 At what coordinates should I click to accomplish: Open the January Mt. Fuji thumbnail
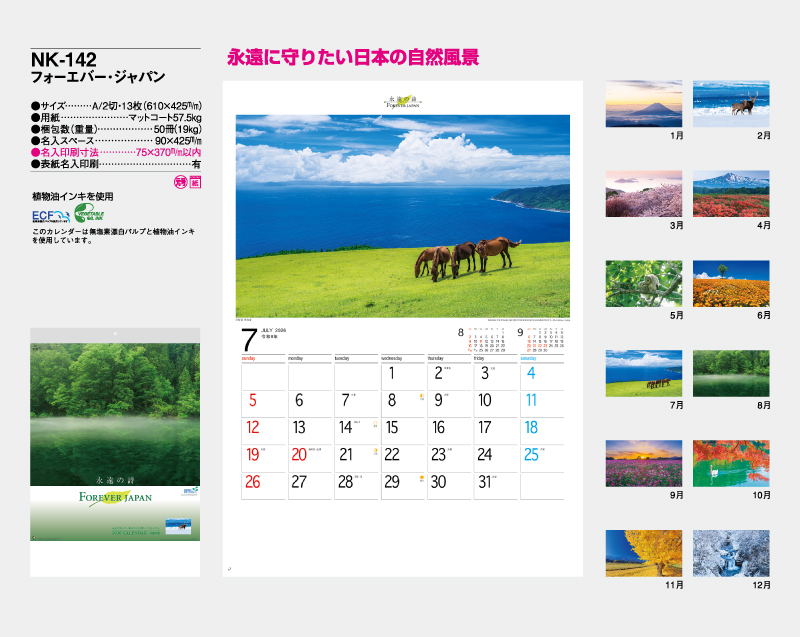coord(644,104)
